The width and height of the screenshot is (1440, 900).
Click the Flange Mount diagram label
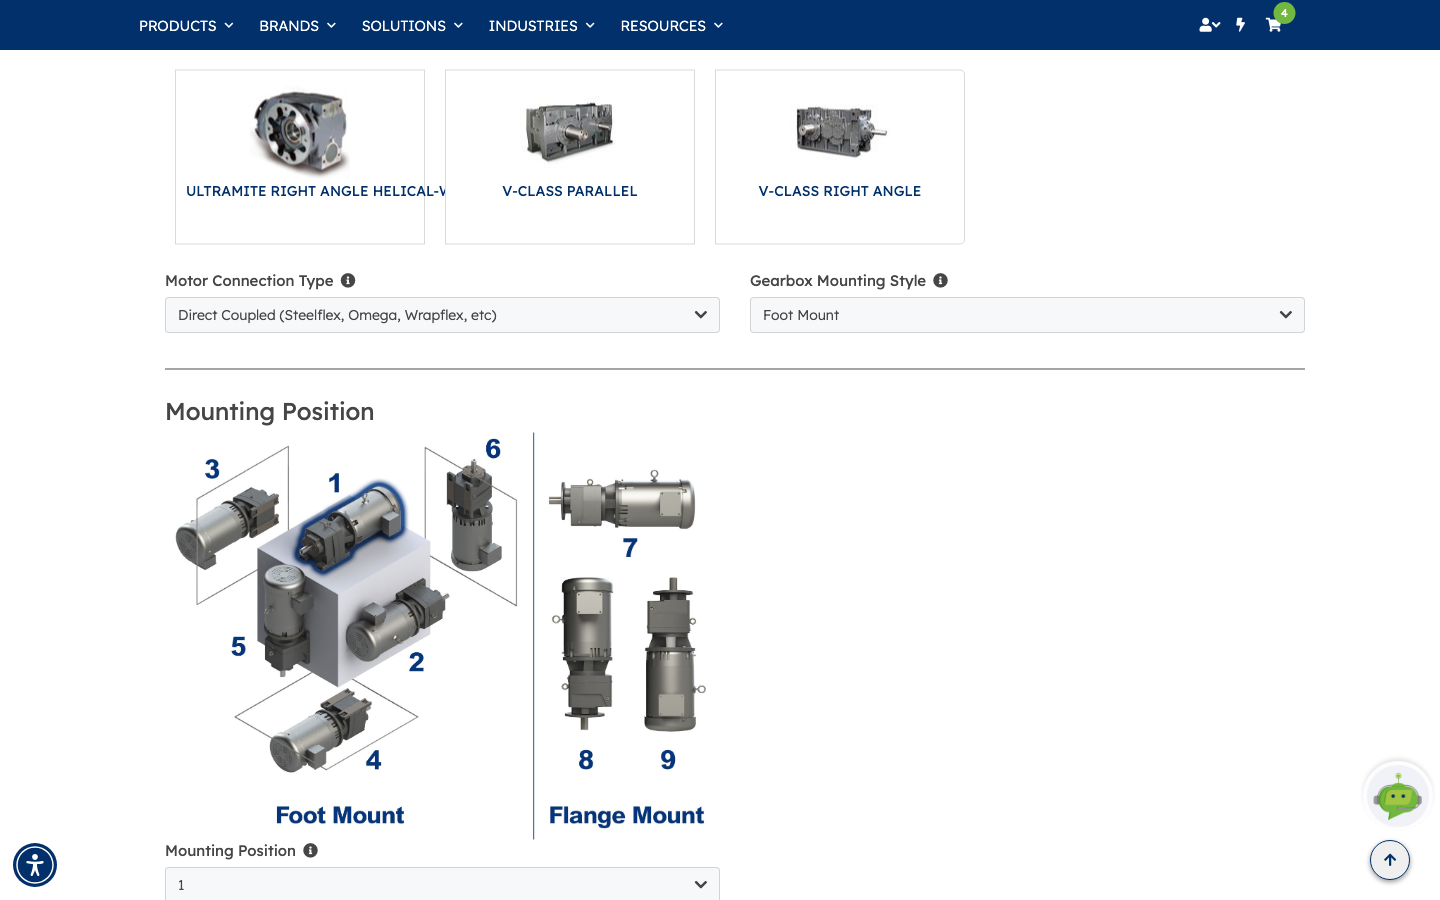pos(626,815)
